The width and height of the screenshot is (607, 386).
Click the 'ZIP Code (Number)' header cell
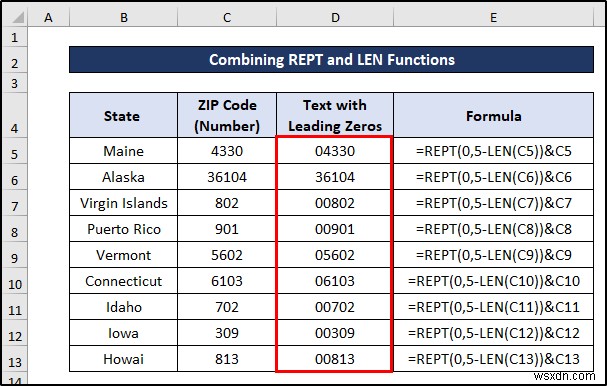(x=227, y=115)
